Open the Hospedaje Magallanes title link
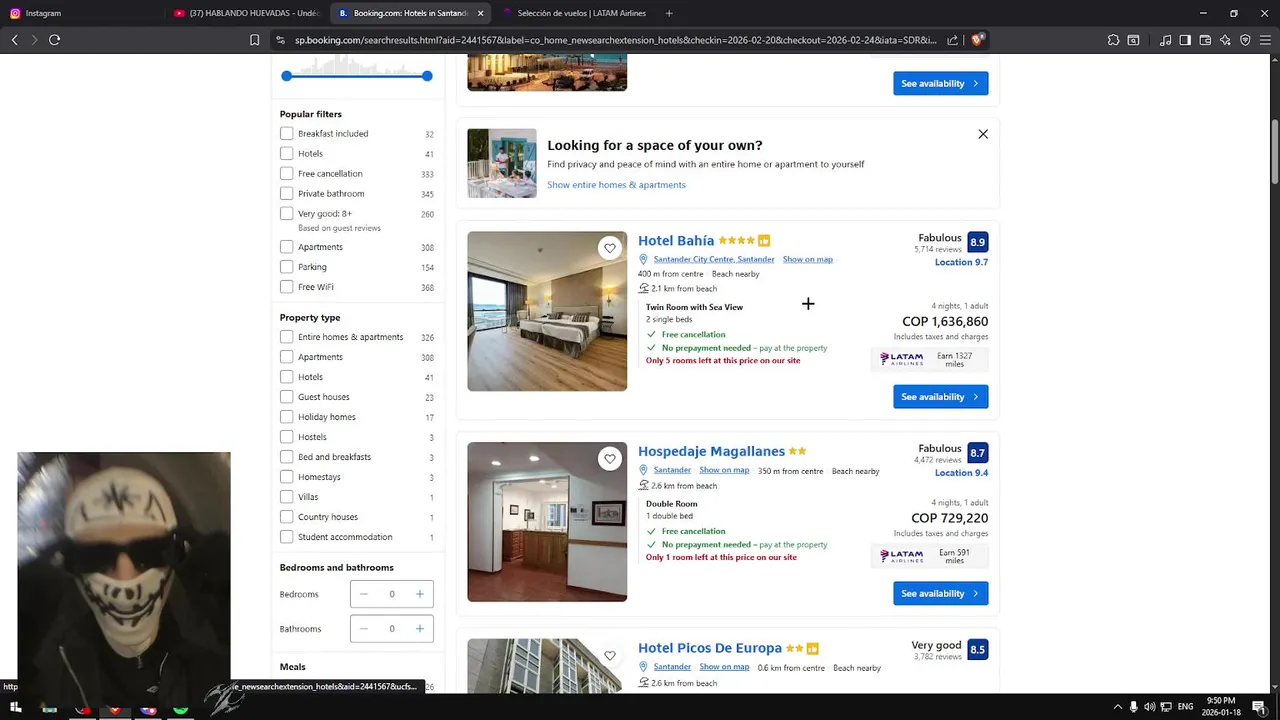The width and height of the screenshot is (1280, 720). point(711,452)
